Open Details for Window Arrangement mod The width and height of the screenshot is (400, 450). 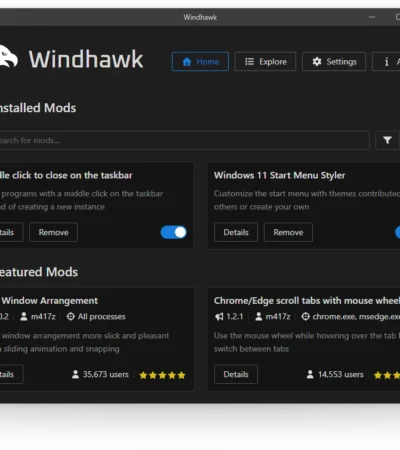pyautogui.click(x=11, y=374)
